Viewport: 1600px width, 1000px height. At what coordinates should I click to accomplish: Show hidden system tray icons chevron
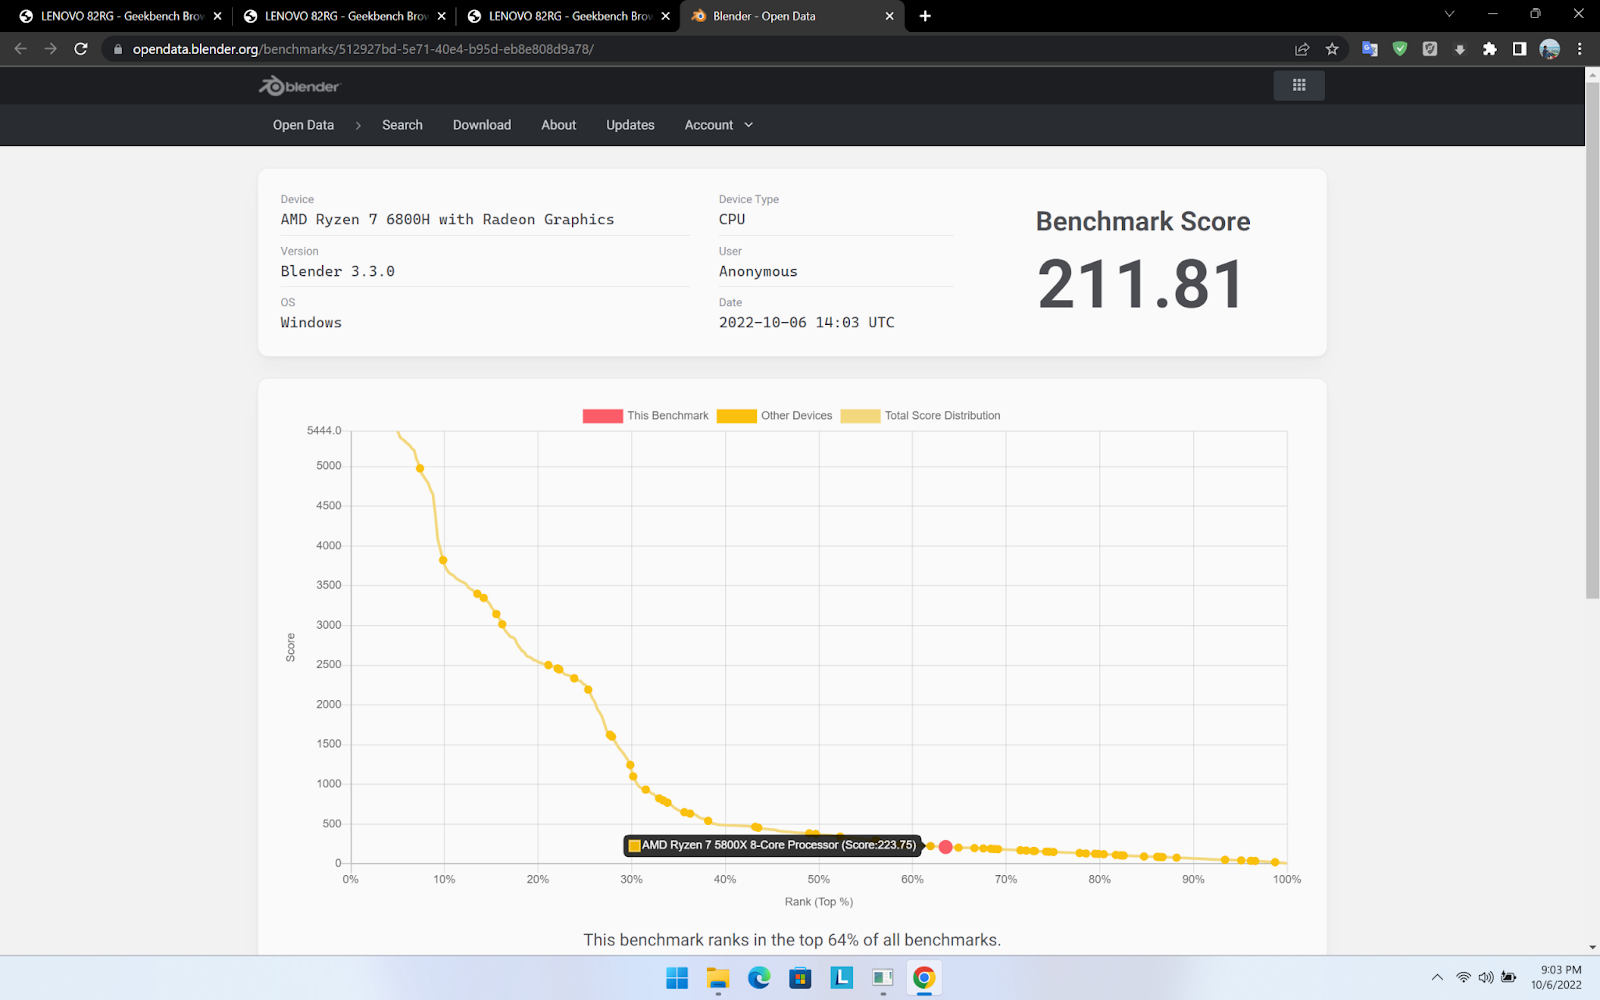click(x=1437, y=978)
